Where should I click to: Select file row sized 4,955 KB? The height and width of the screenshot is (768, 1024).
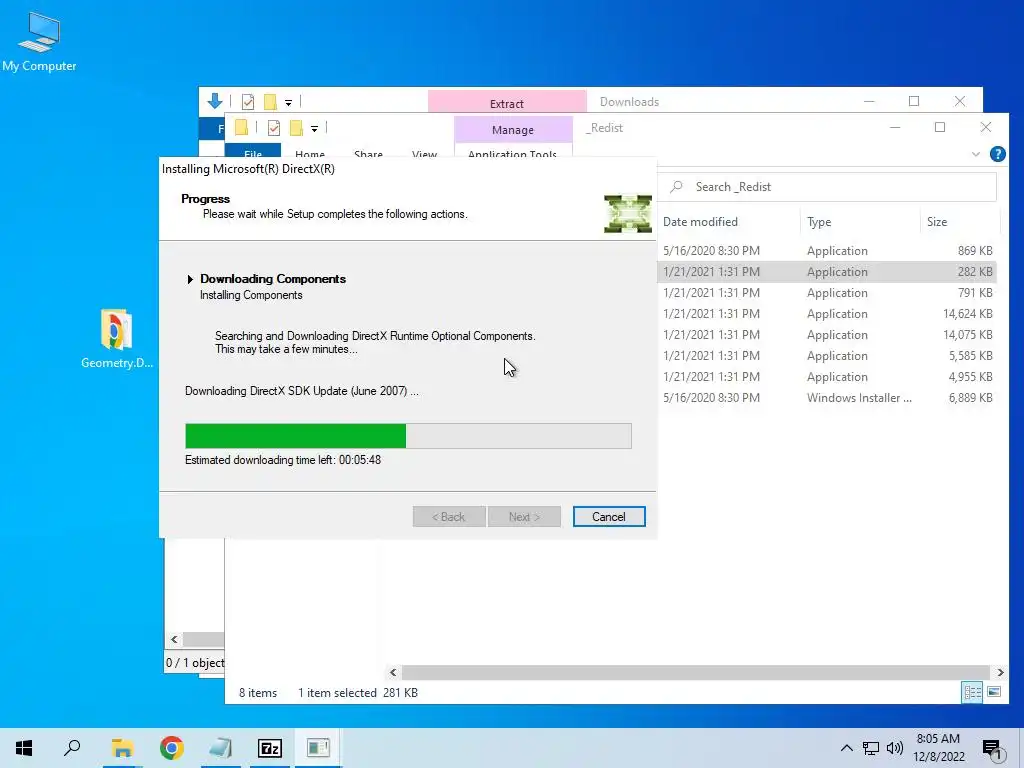[827, 377]
